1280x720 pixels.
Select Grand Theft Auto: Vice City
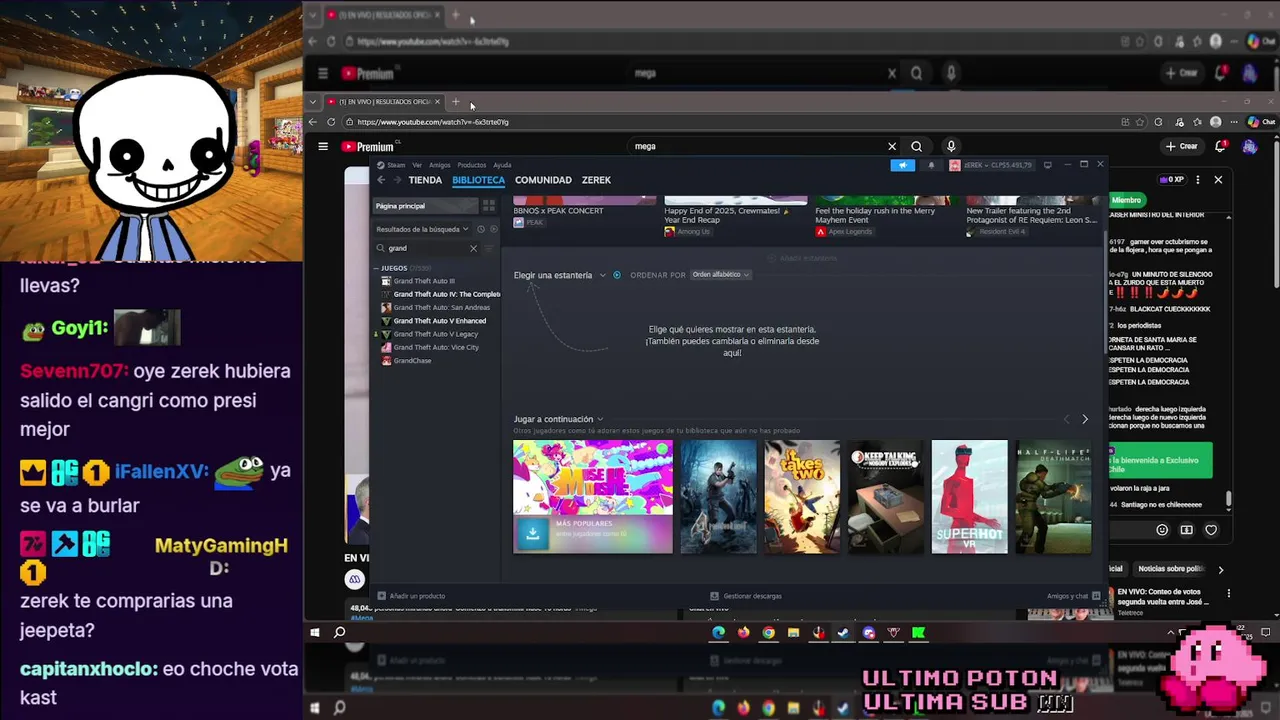[430, 347]
